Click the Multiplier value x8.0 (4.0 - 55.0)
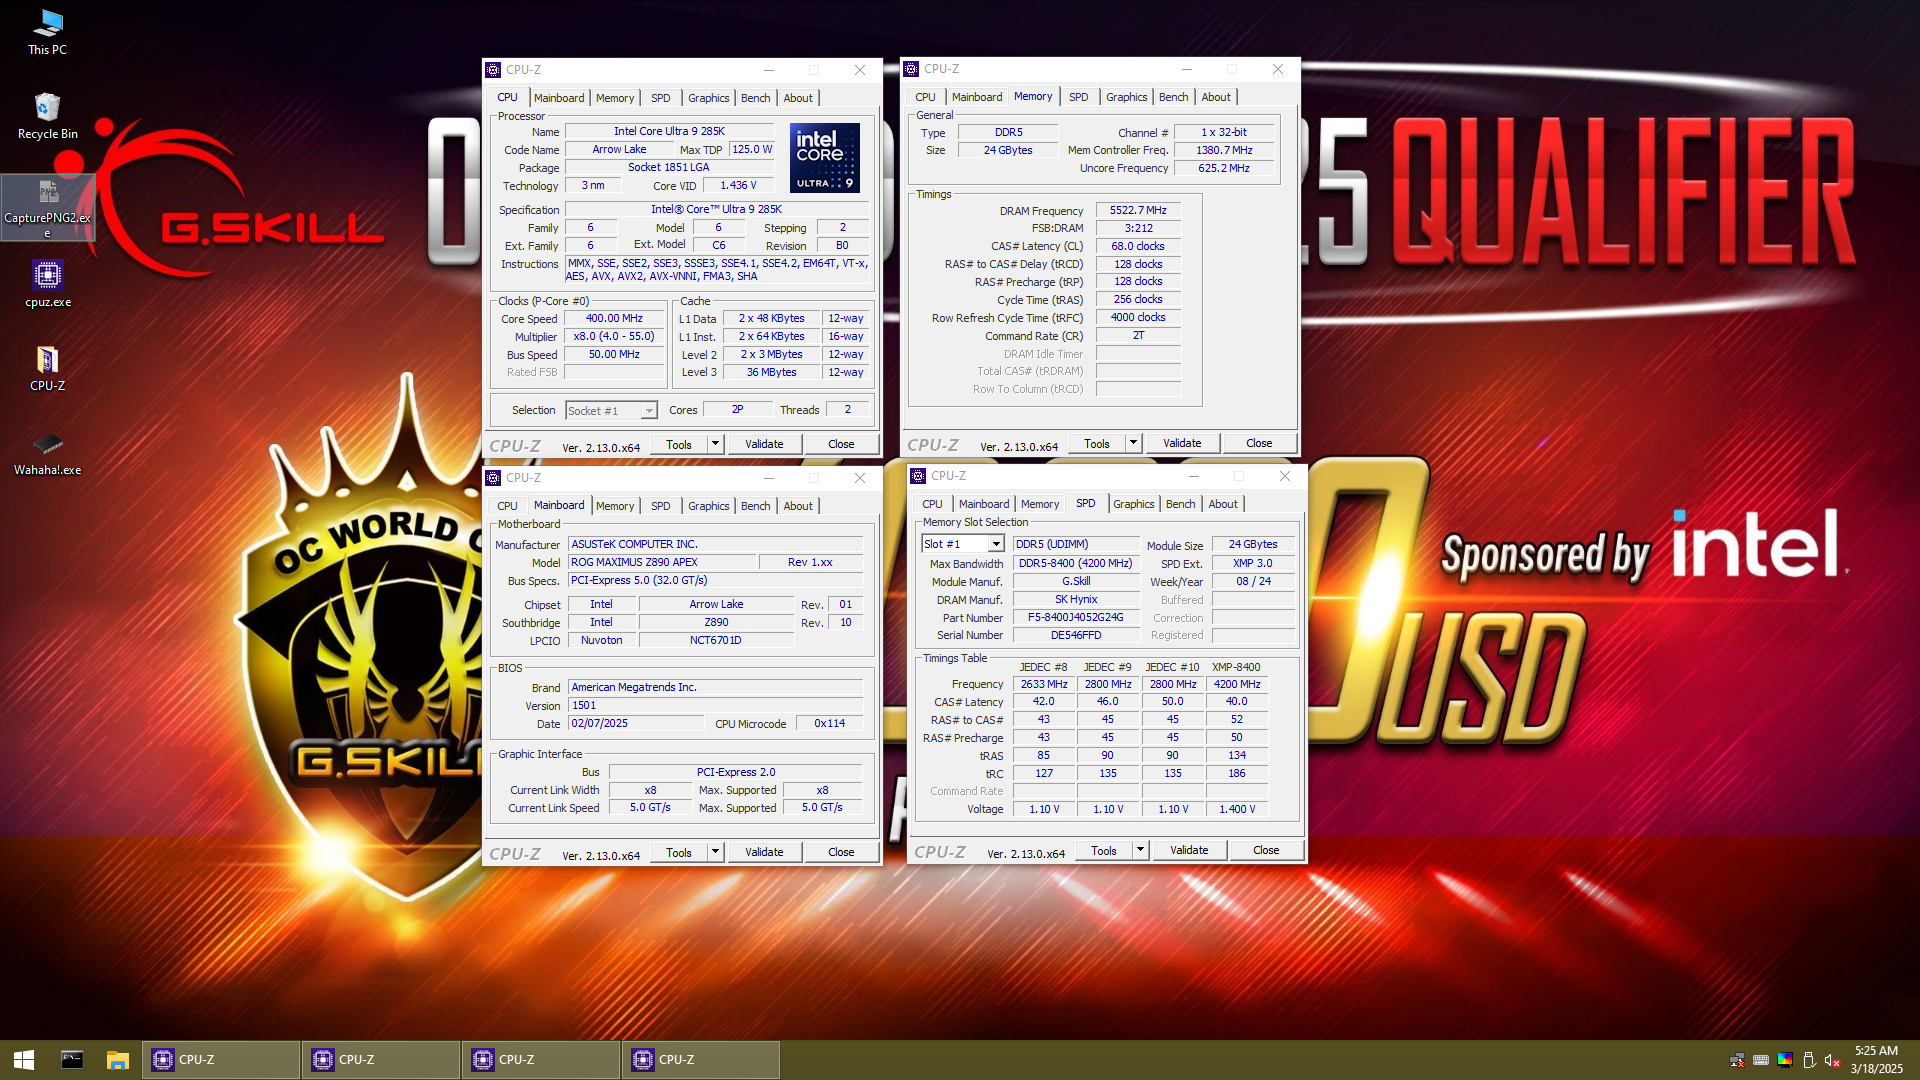Screen dimensions: 1920x1080 pyautogui.click(x=614, y=337)
